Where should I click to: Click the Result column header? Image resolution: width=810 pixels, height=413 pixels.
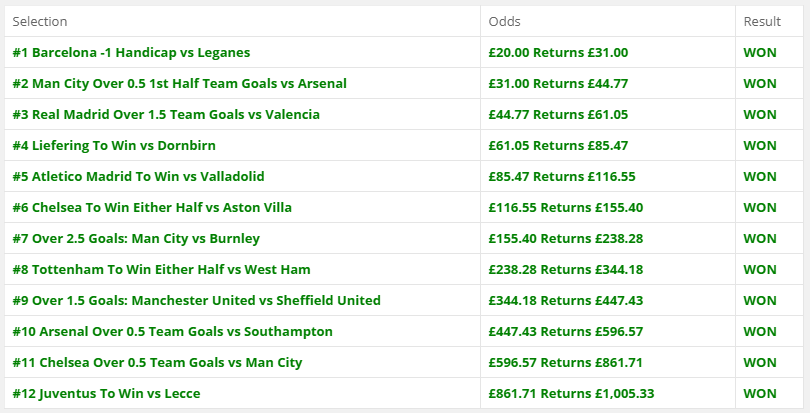762,21
